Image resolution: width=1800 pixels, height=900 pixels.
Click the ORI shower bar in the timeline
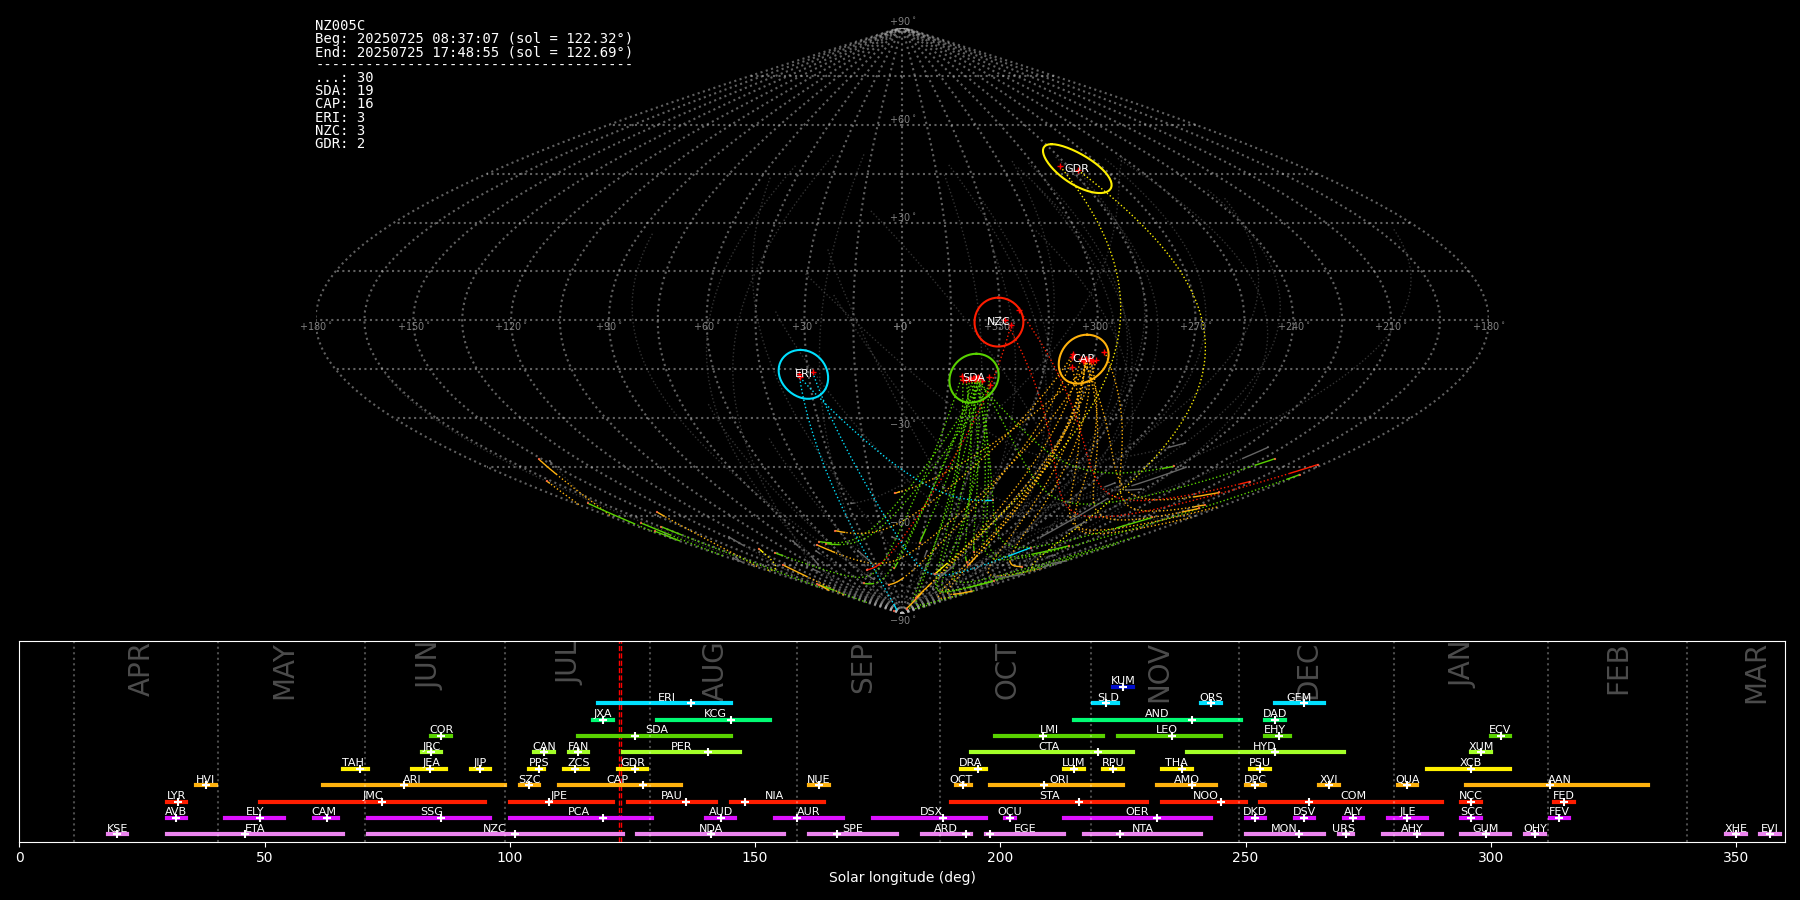pyautogui.click(x=1056, y=785)
